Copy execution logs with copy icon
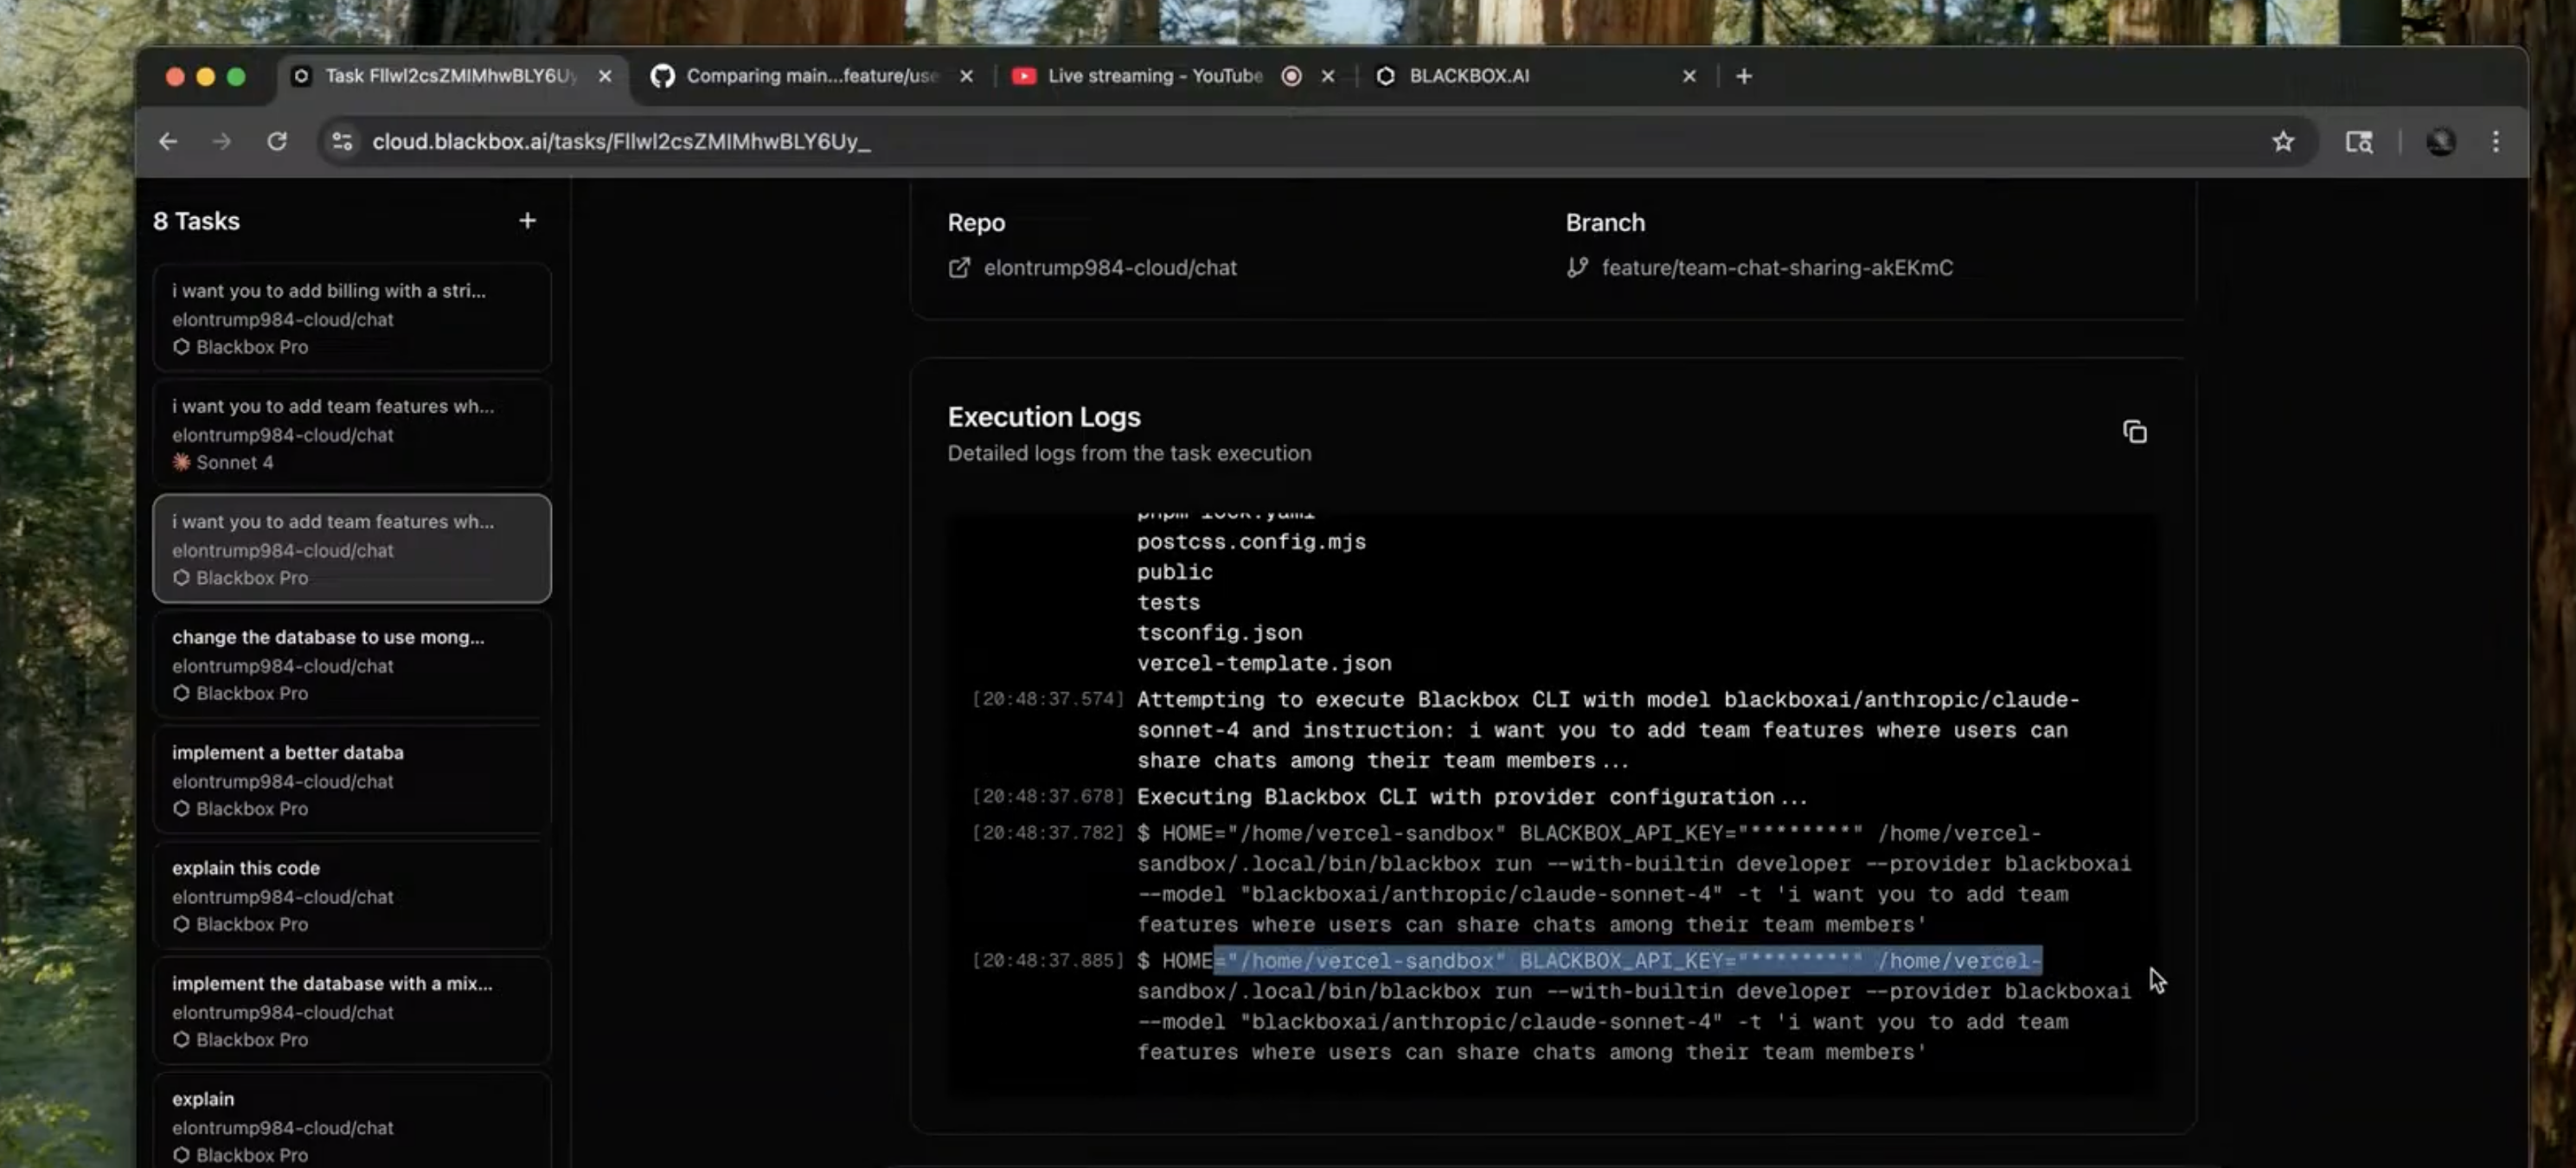 (x=2134, y=432)
